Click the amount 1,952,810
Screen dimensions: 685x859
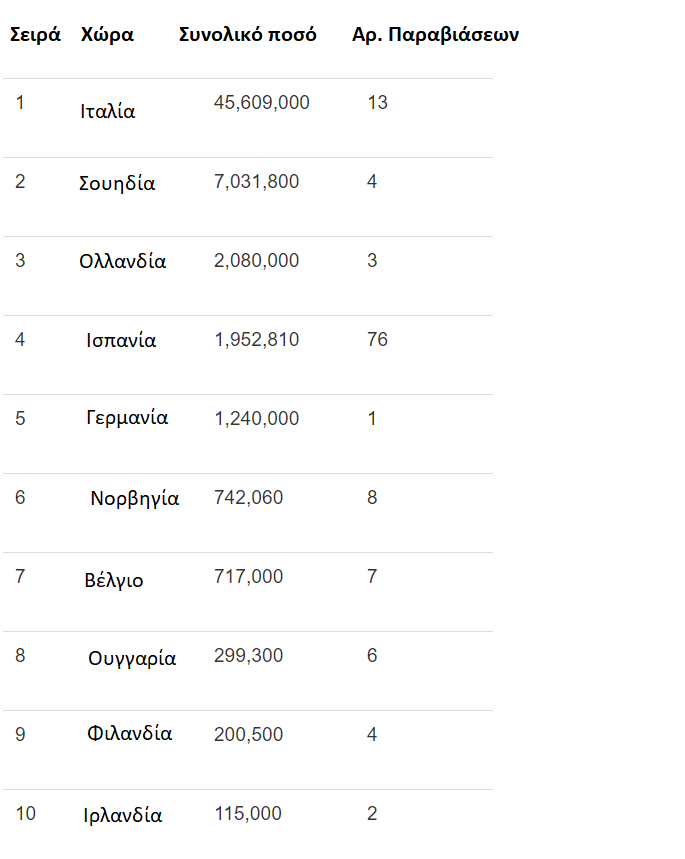256,340
